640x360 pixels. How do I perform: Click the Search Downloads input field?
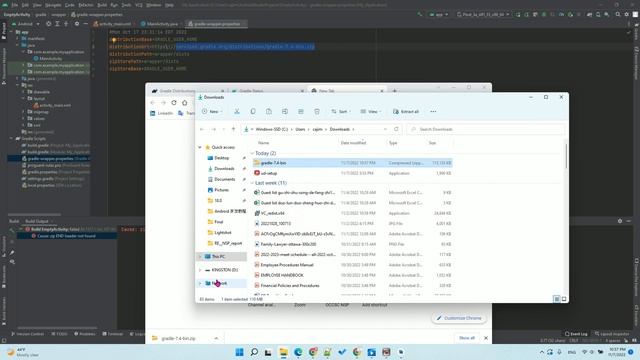coord(486,129)
